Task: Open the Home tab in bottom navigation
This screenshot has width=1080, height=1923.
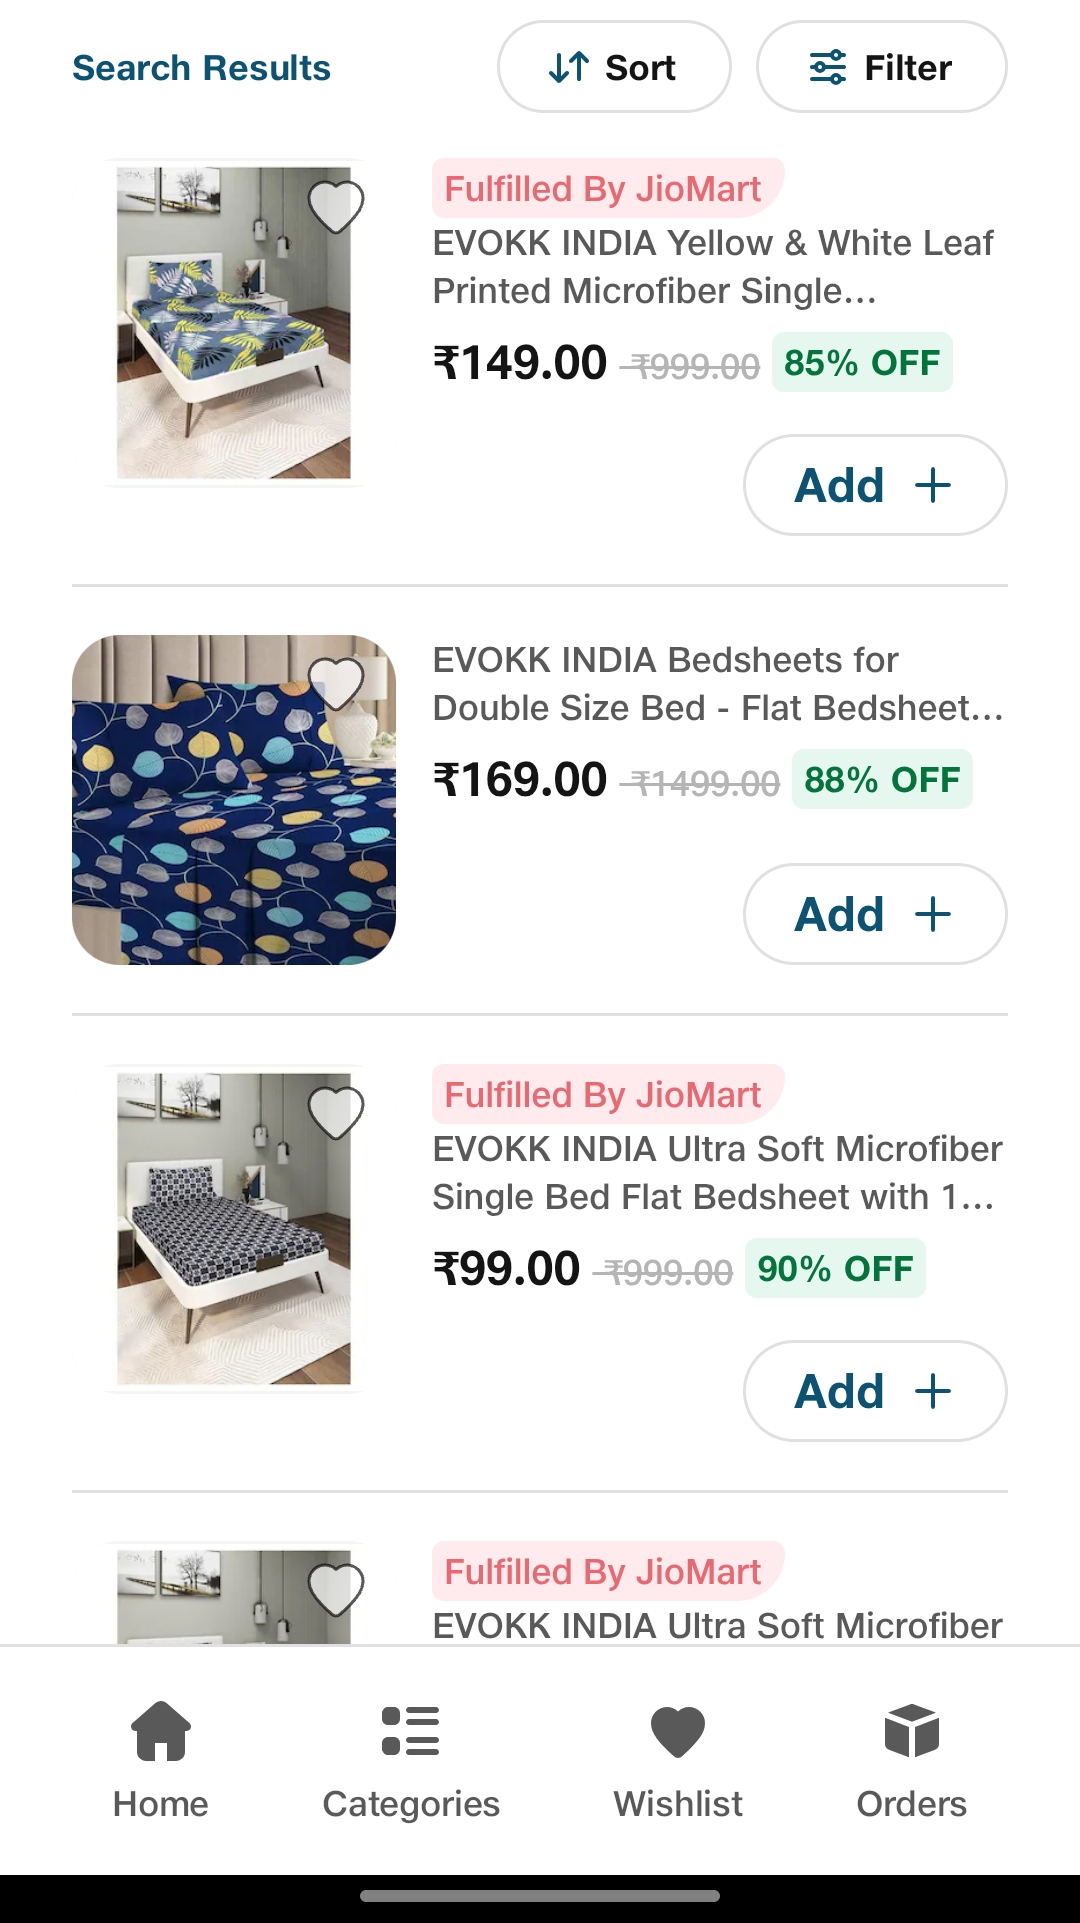Action: point(161,1760)
